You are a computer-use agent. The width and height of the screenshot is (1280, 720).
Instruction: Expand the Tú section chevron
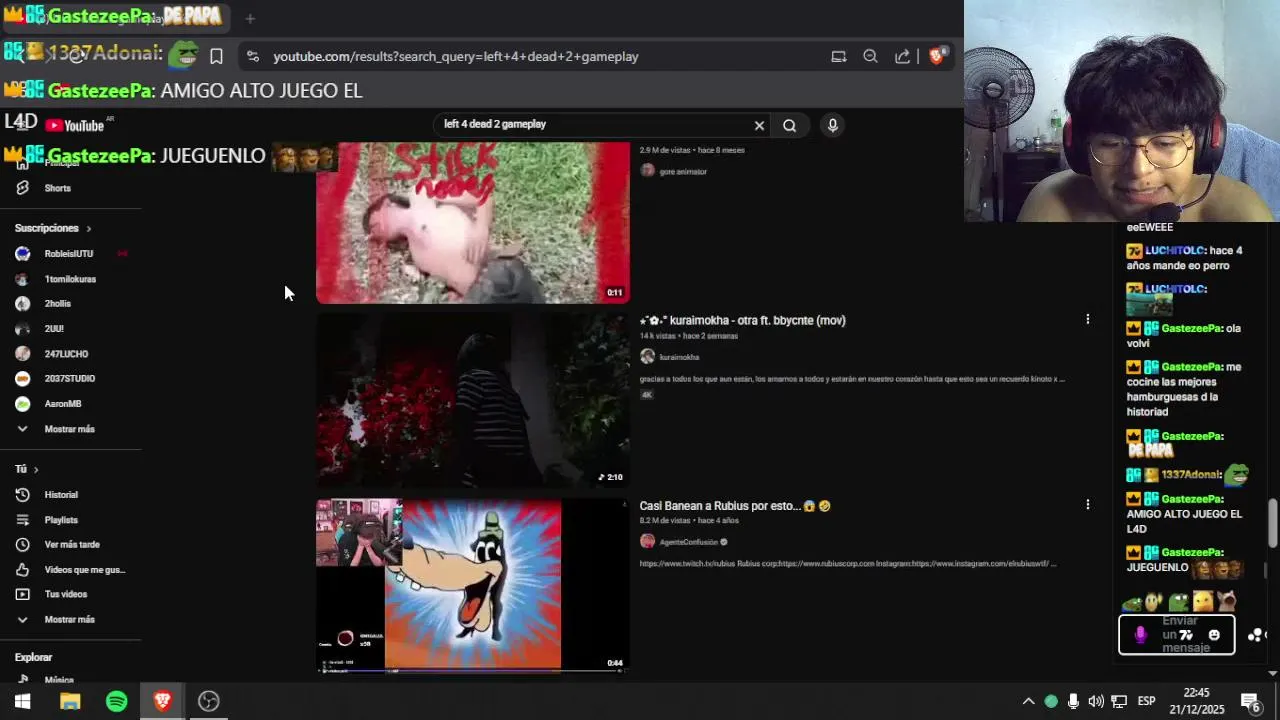point(36,469)
